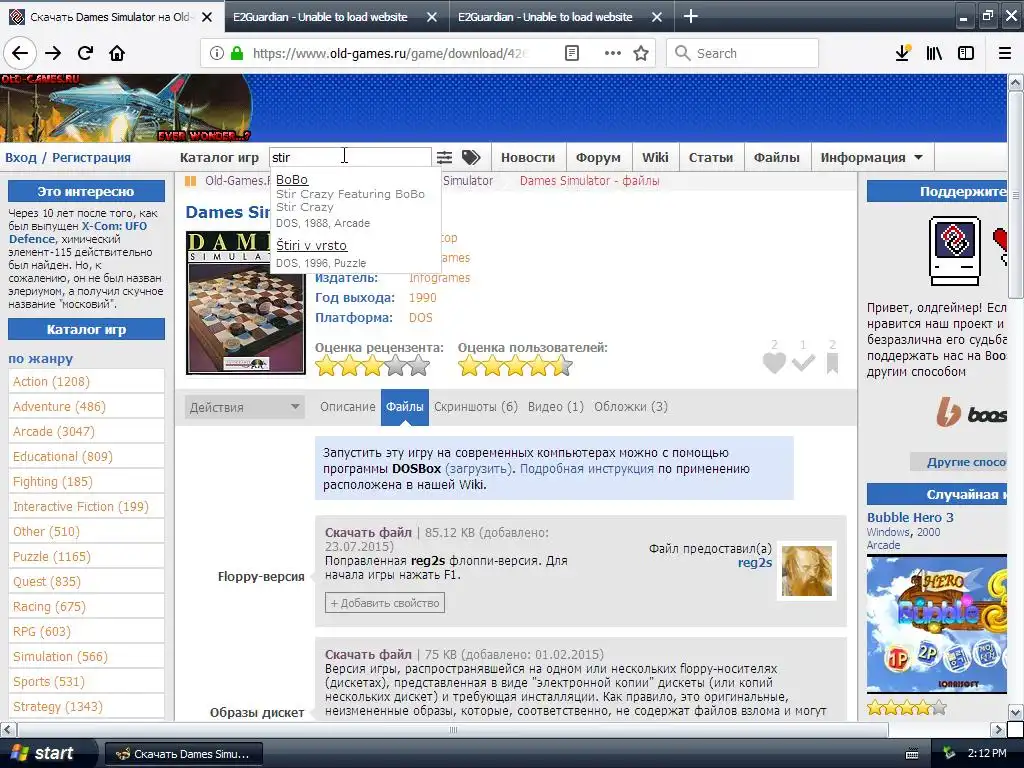This screenshot has width=1024, height=768.
Task: Click the Регистрация link
Action: [x=91, y=157]
